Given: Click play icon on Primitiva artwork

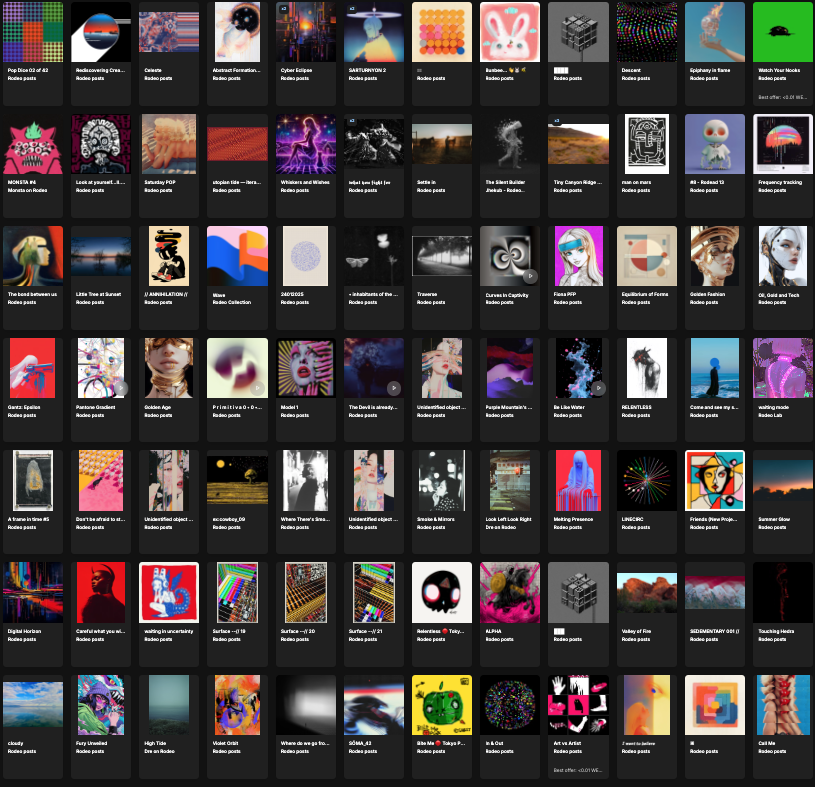Looking at the screenshot, I should (257, 388).
